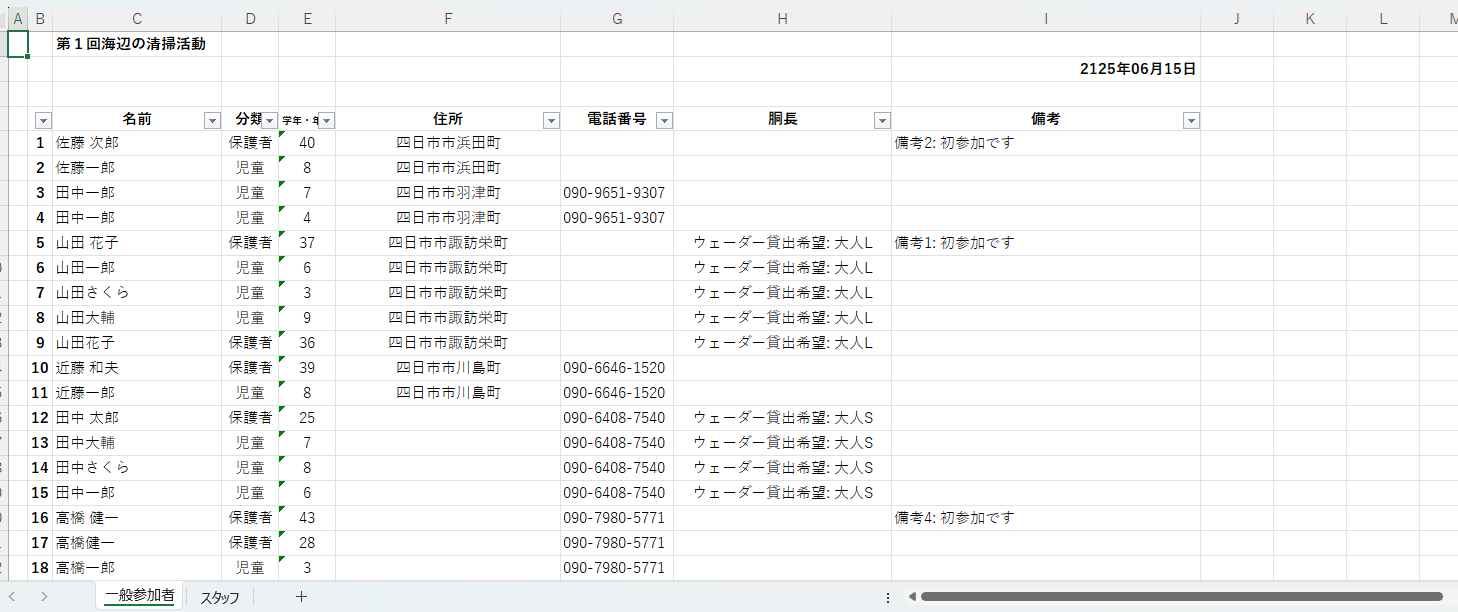This screenshot has width=1458, height=612.
Task: Open the 備考 filter dropdown arrow
Action: coord(1191,120)
